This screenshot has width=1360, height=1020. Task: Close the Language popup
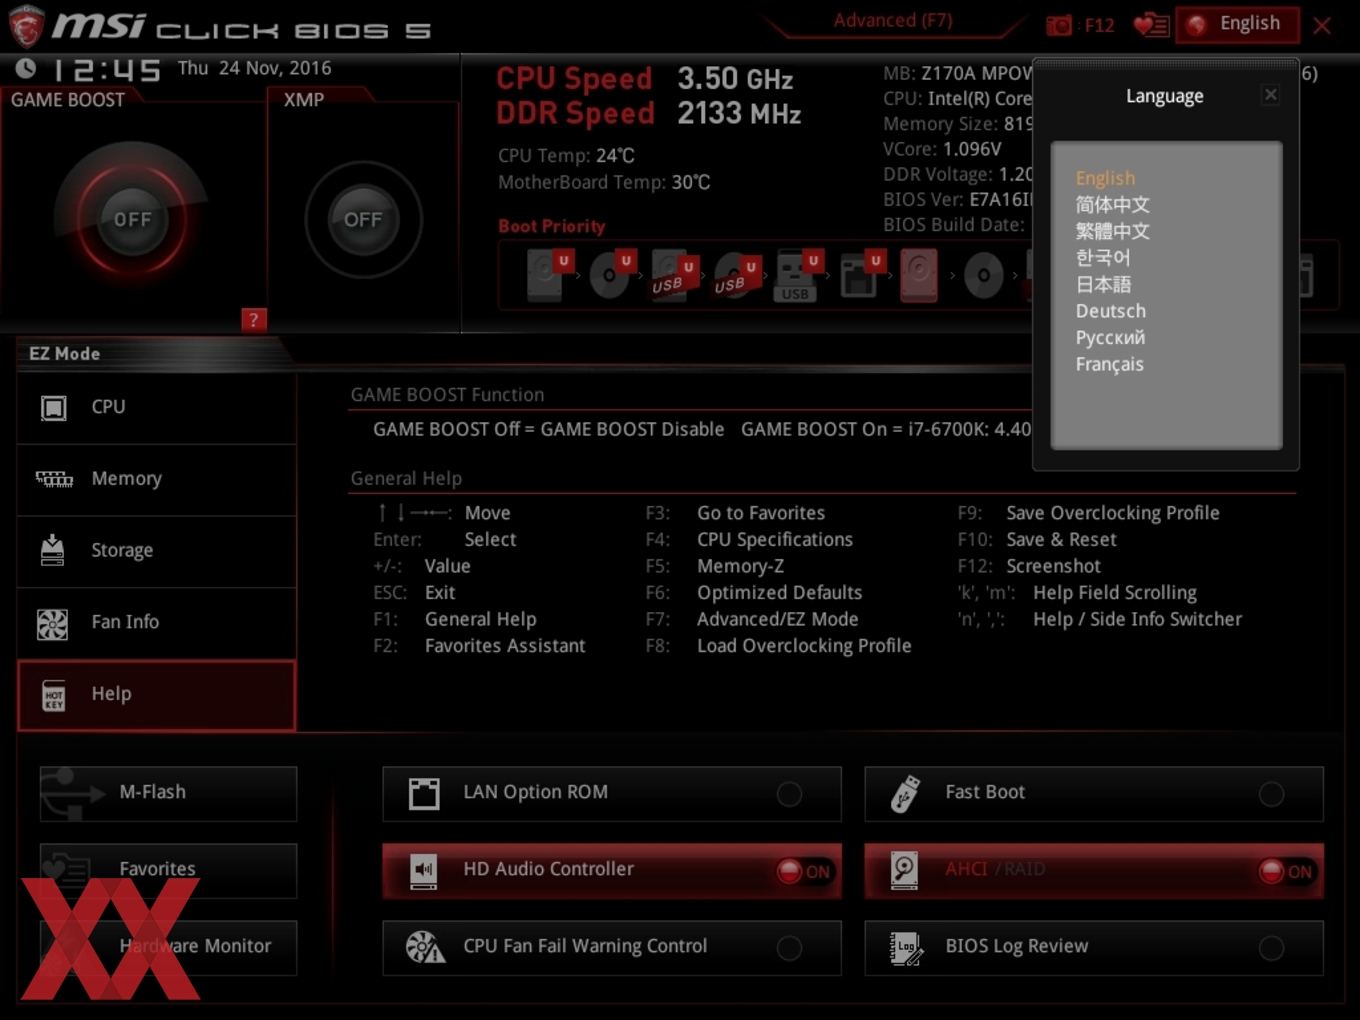[x=1270, y=95]
